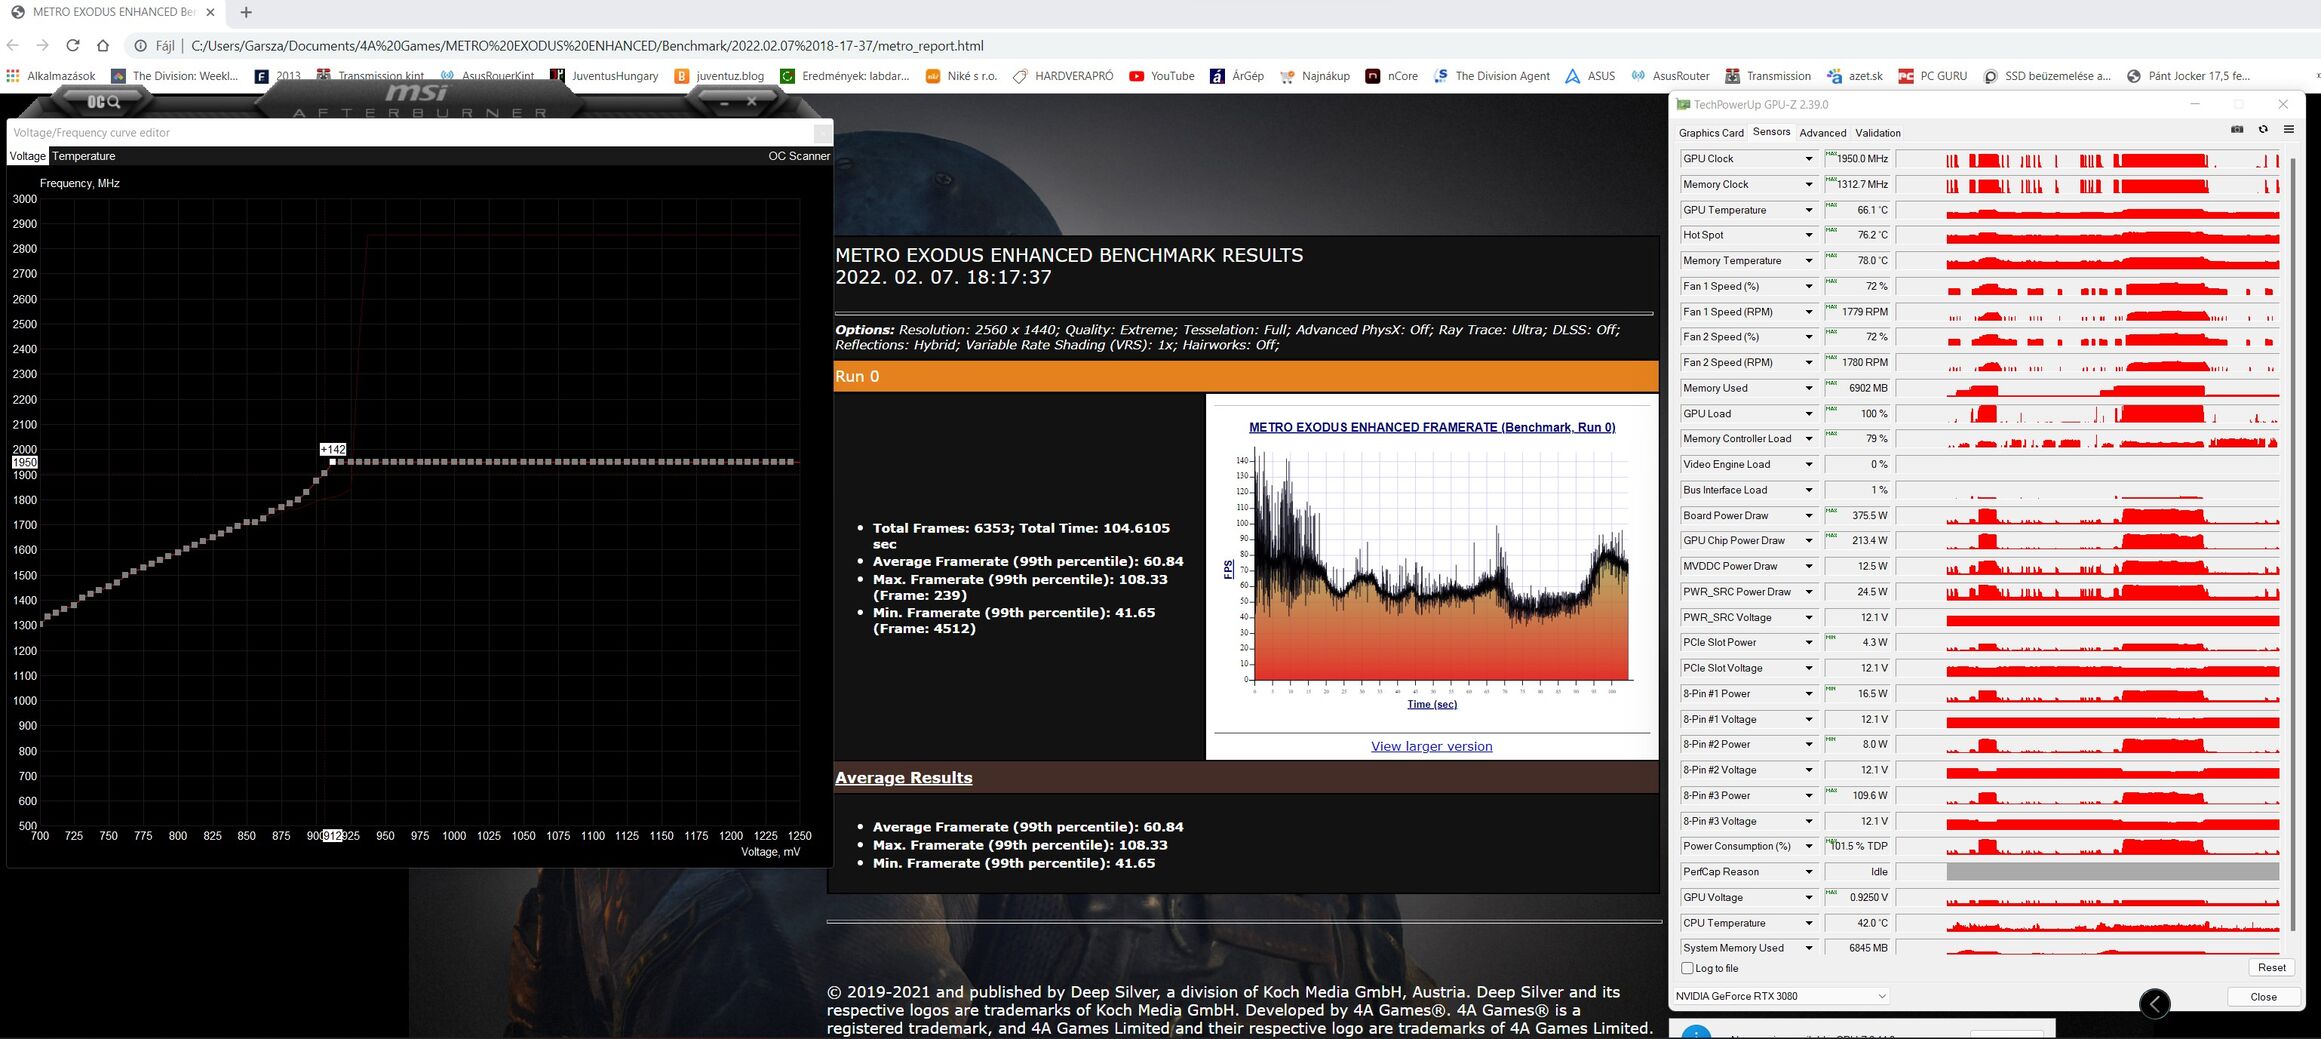Screen dimensions: 2321x1039
Task: Click the Average Results heading
Action: click(x=903, y=778)
